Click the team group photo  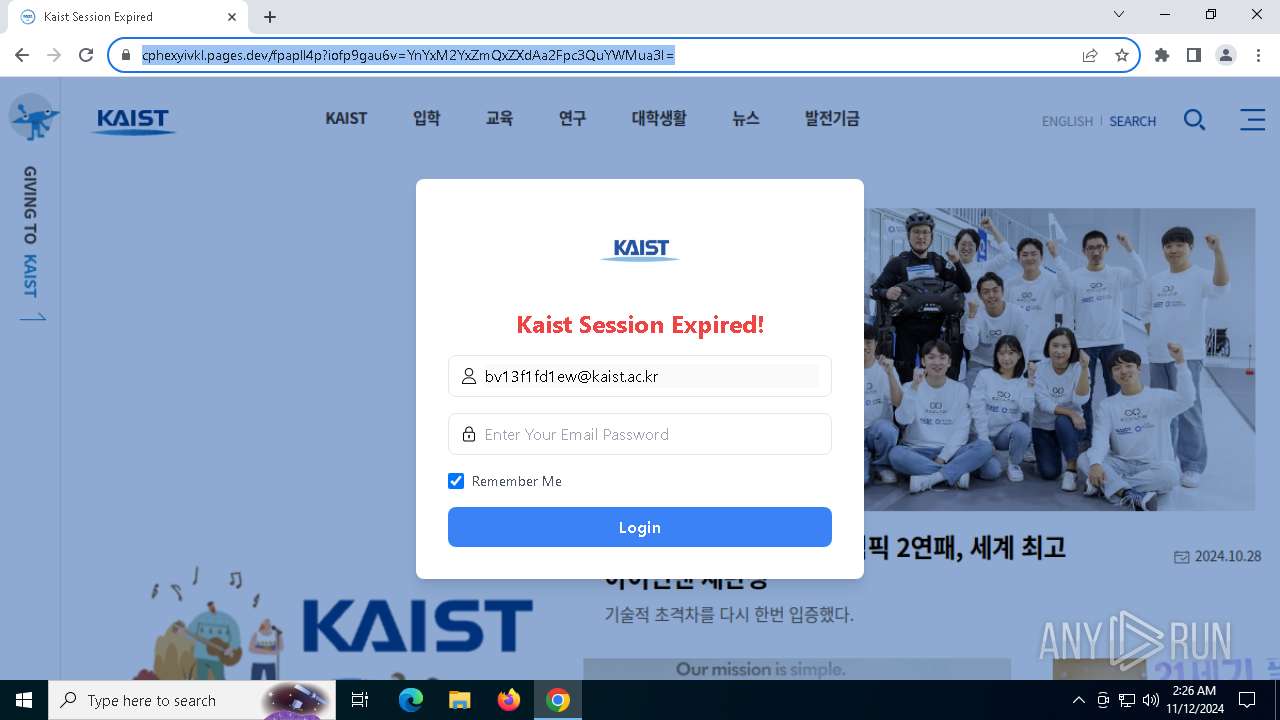(x=1059, y=359)
